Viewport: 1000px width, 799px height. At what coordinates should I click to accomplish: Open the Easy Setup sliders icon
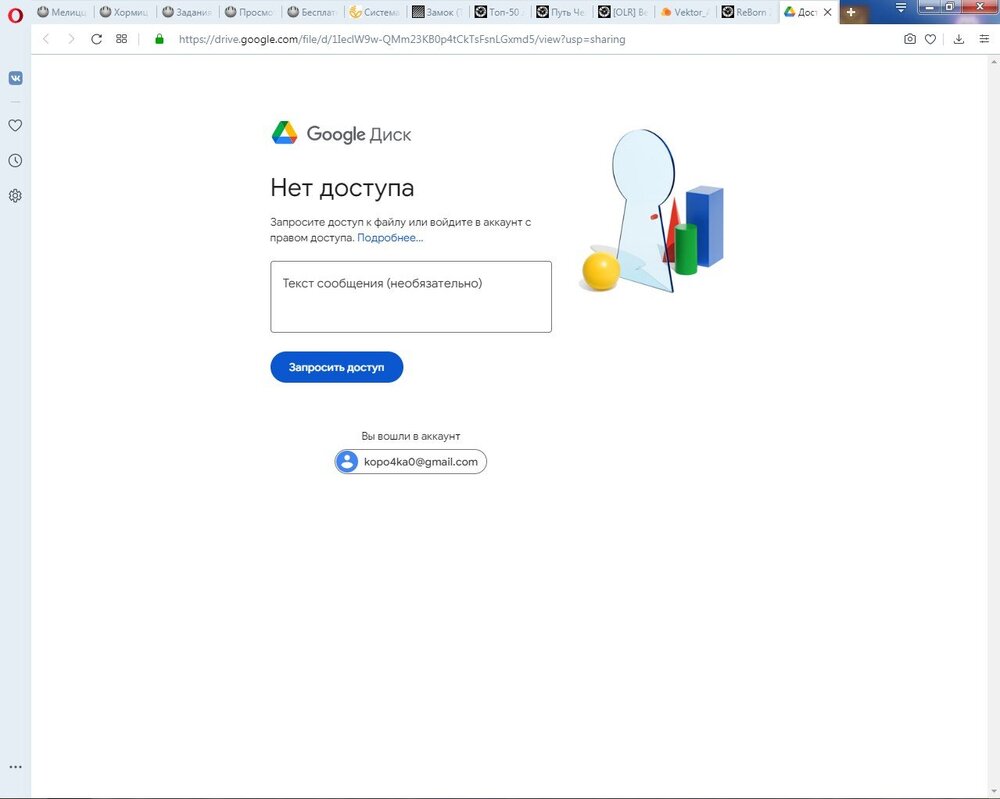click(x=985, y=39)
